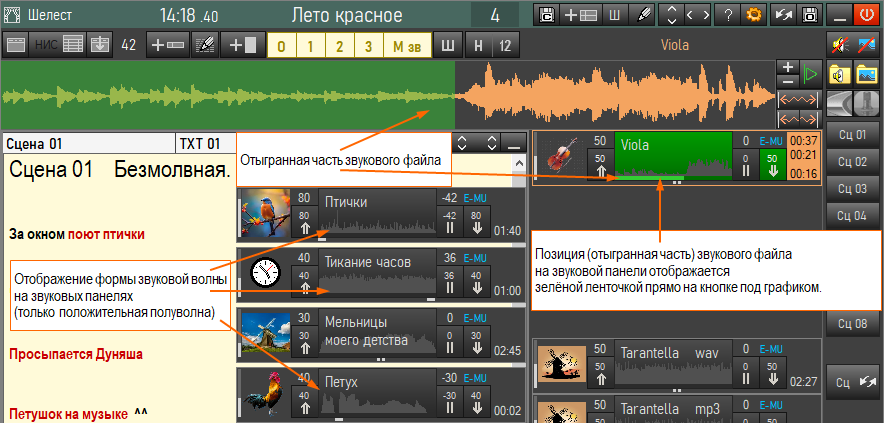Fade in 'Мельницы' panel with up arrow
884x423 pixels.
[x=304, y=342]
